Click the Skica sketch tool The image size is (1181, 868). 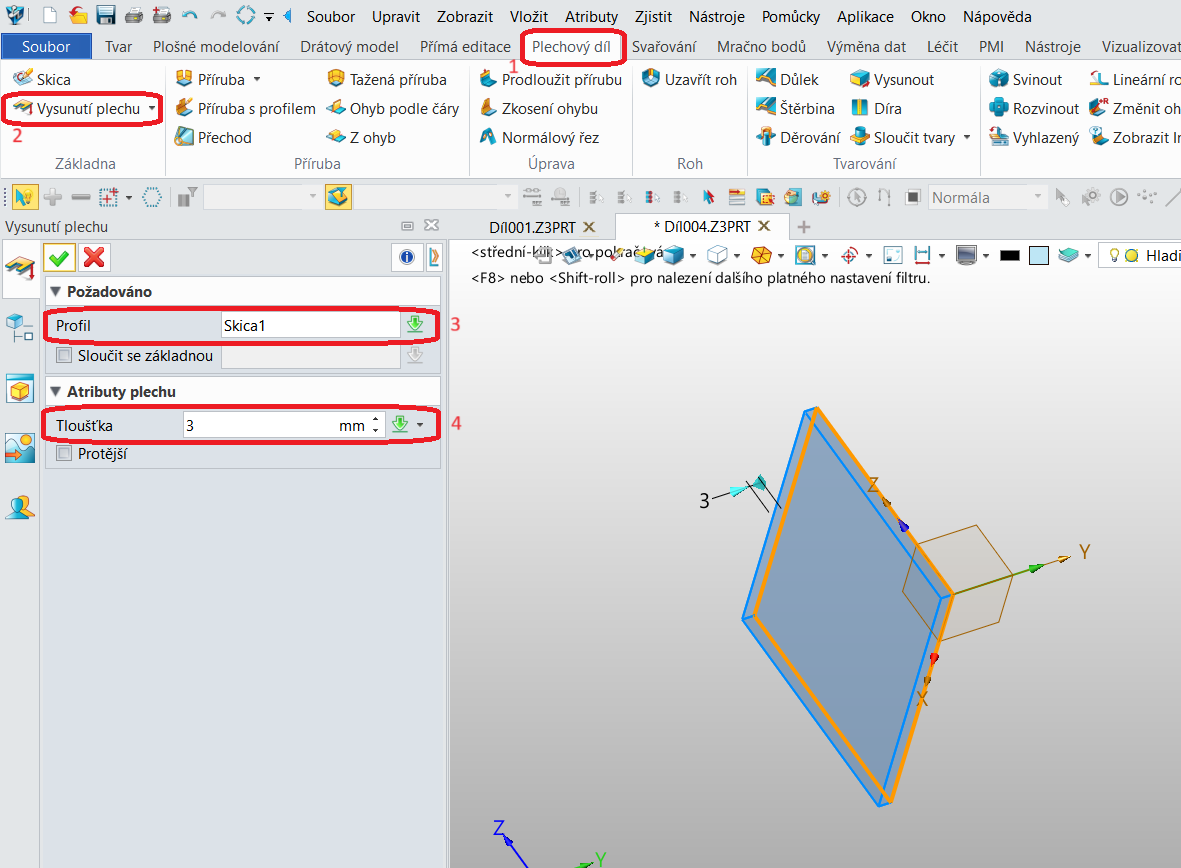click(x=42, y=79)
